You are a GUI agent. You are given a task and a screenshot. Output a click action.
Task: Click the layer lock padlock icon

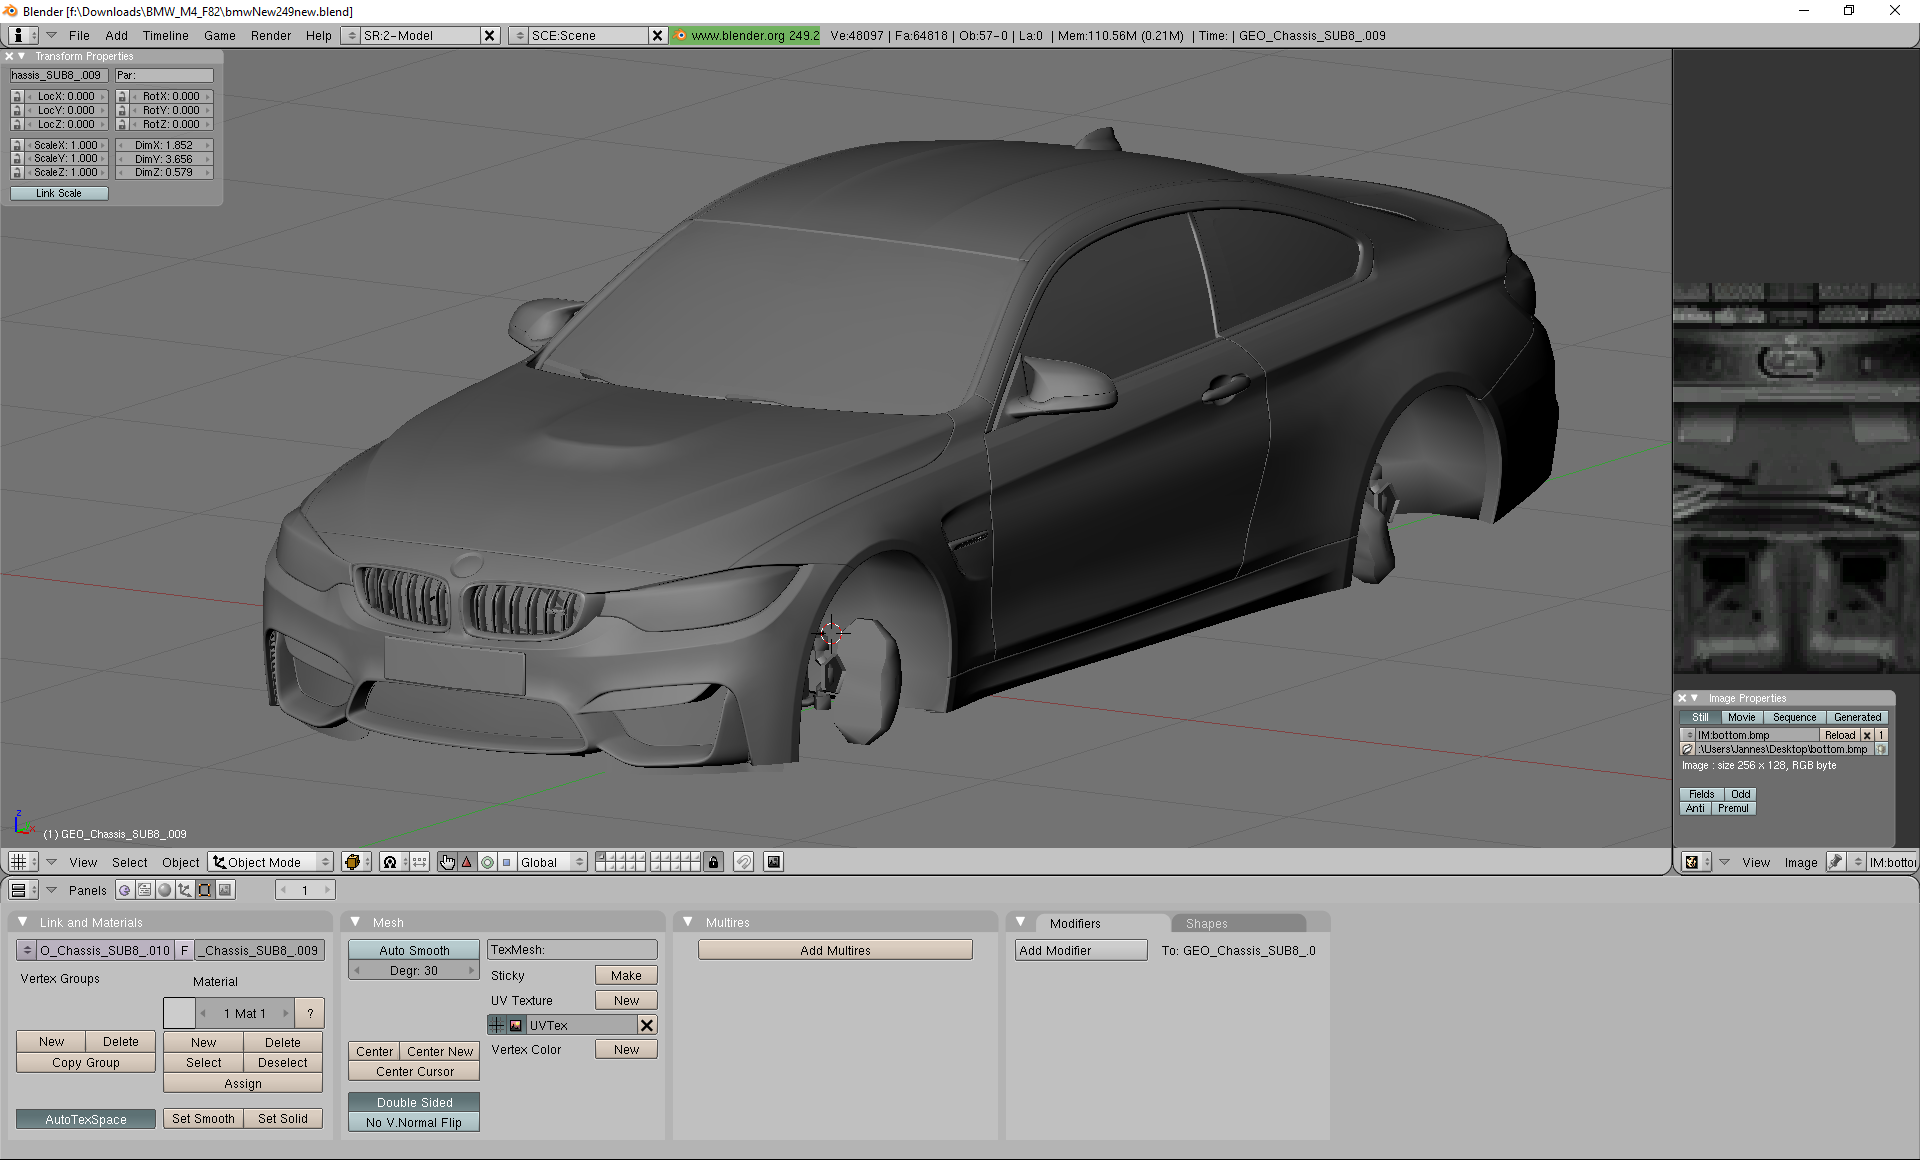713,862
